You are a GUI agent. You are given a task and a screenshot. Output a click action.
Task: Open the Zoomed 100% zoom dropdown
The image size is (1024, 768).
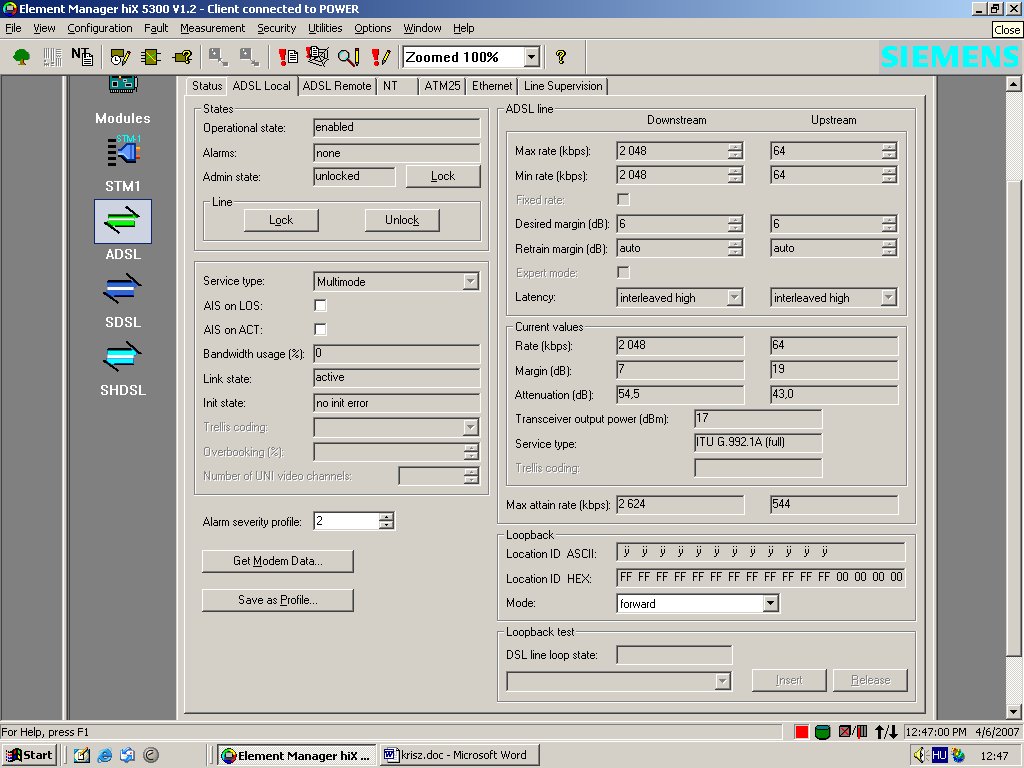tap(532, 57)
